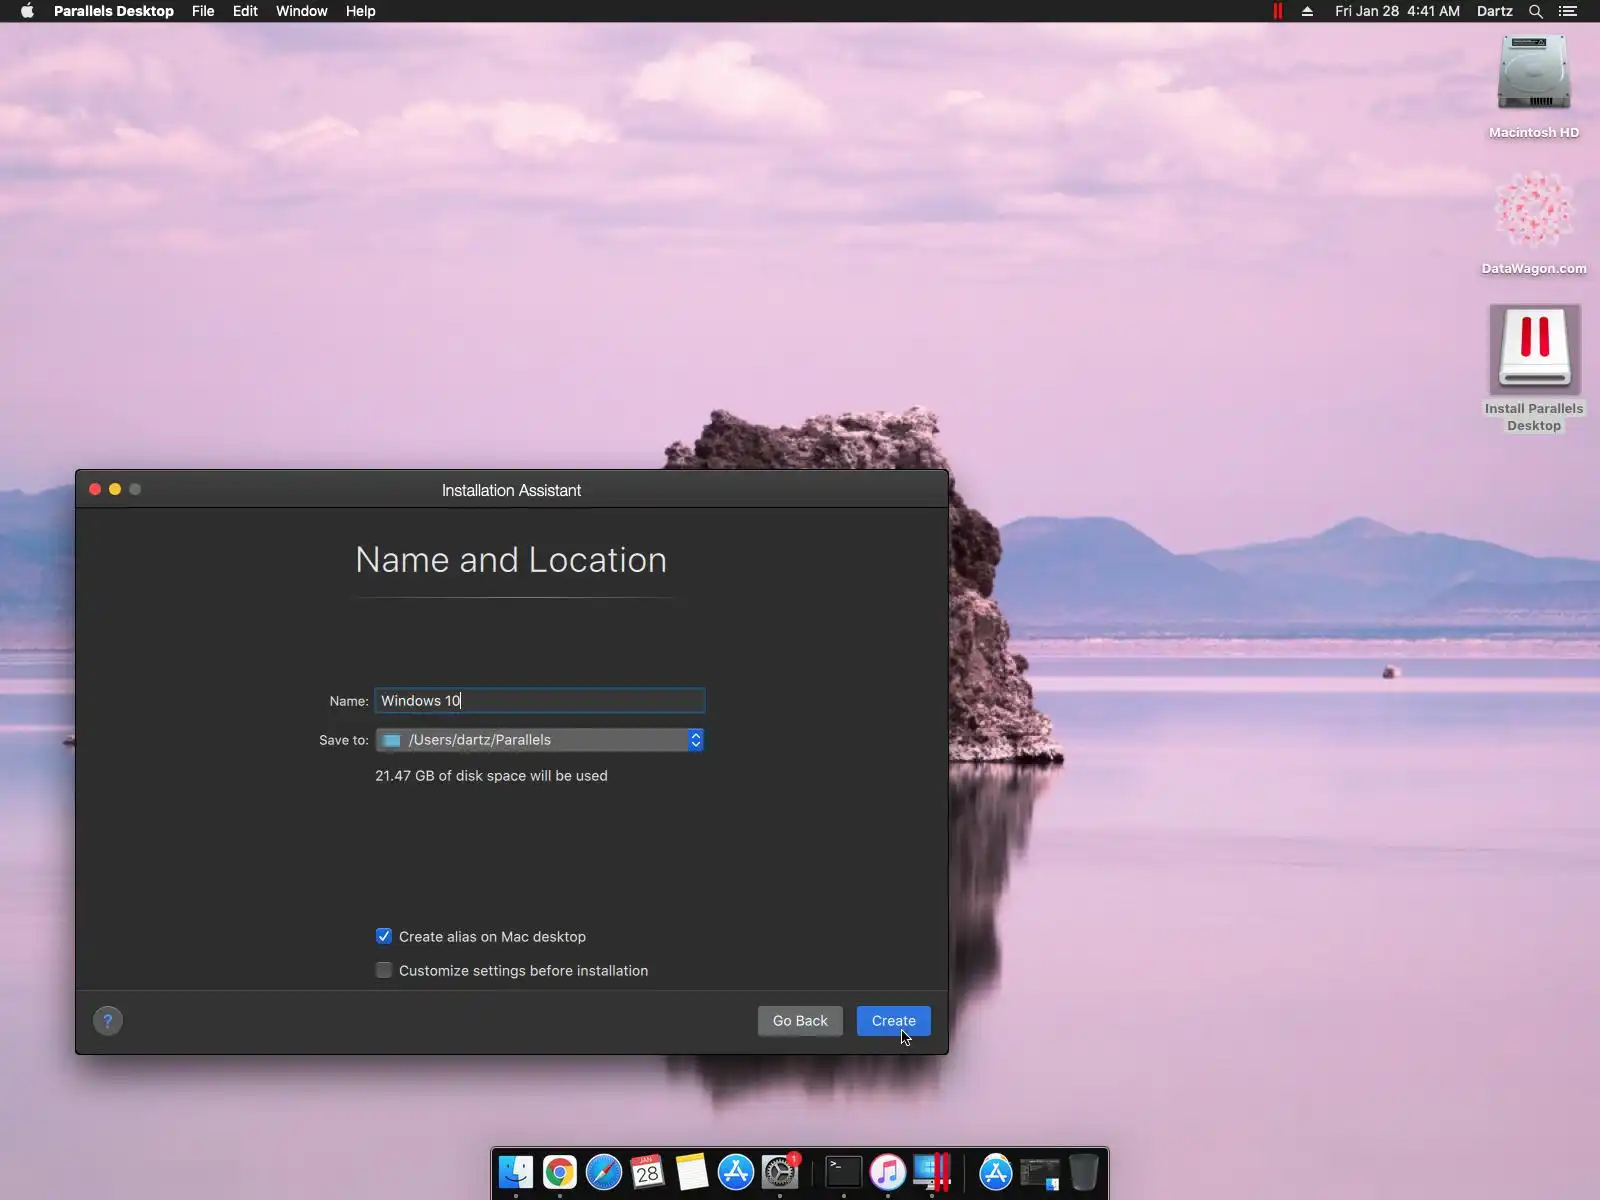
Task: Click into the Name field
Action: tap(540, 701)
